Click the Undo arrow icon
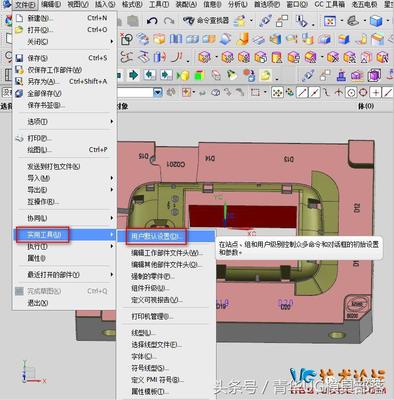 pos(152,21)
